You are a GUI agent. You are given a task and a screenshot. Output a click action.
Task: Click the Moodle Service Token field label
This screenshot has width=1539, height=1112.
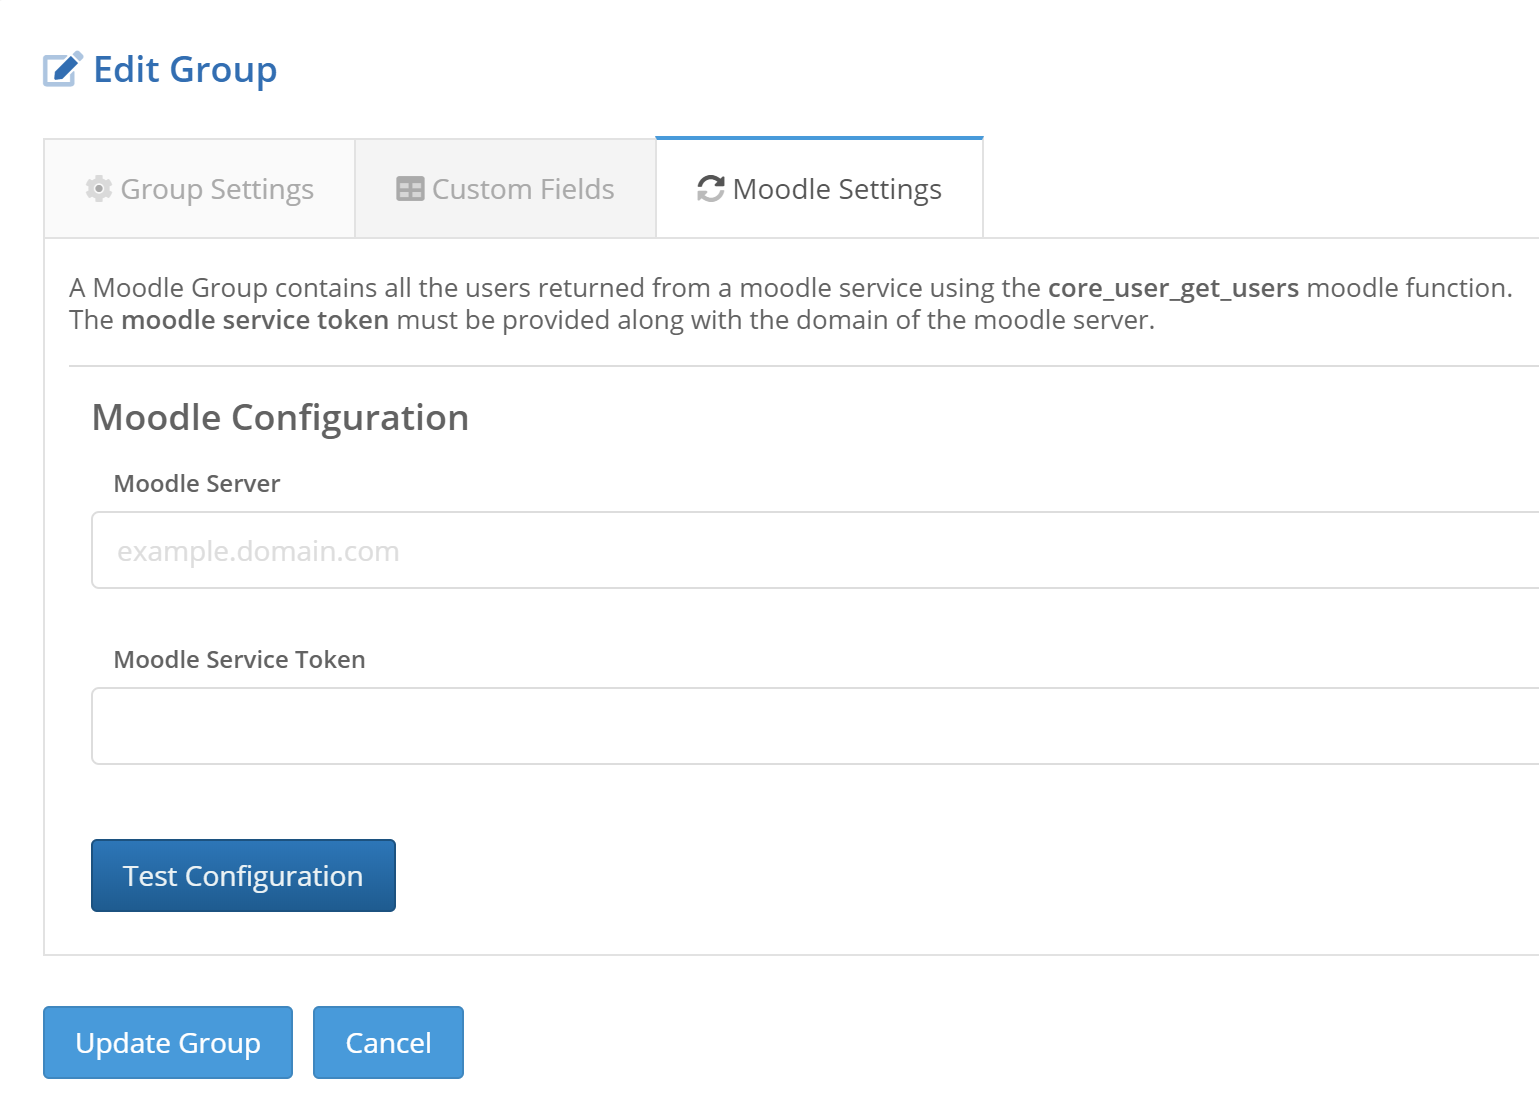pos(239,660)
